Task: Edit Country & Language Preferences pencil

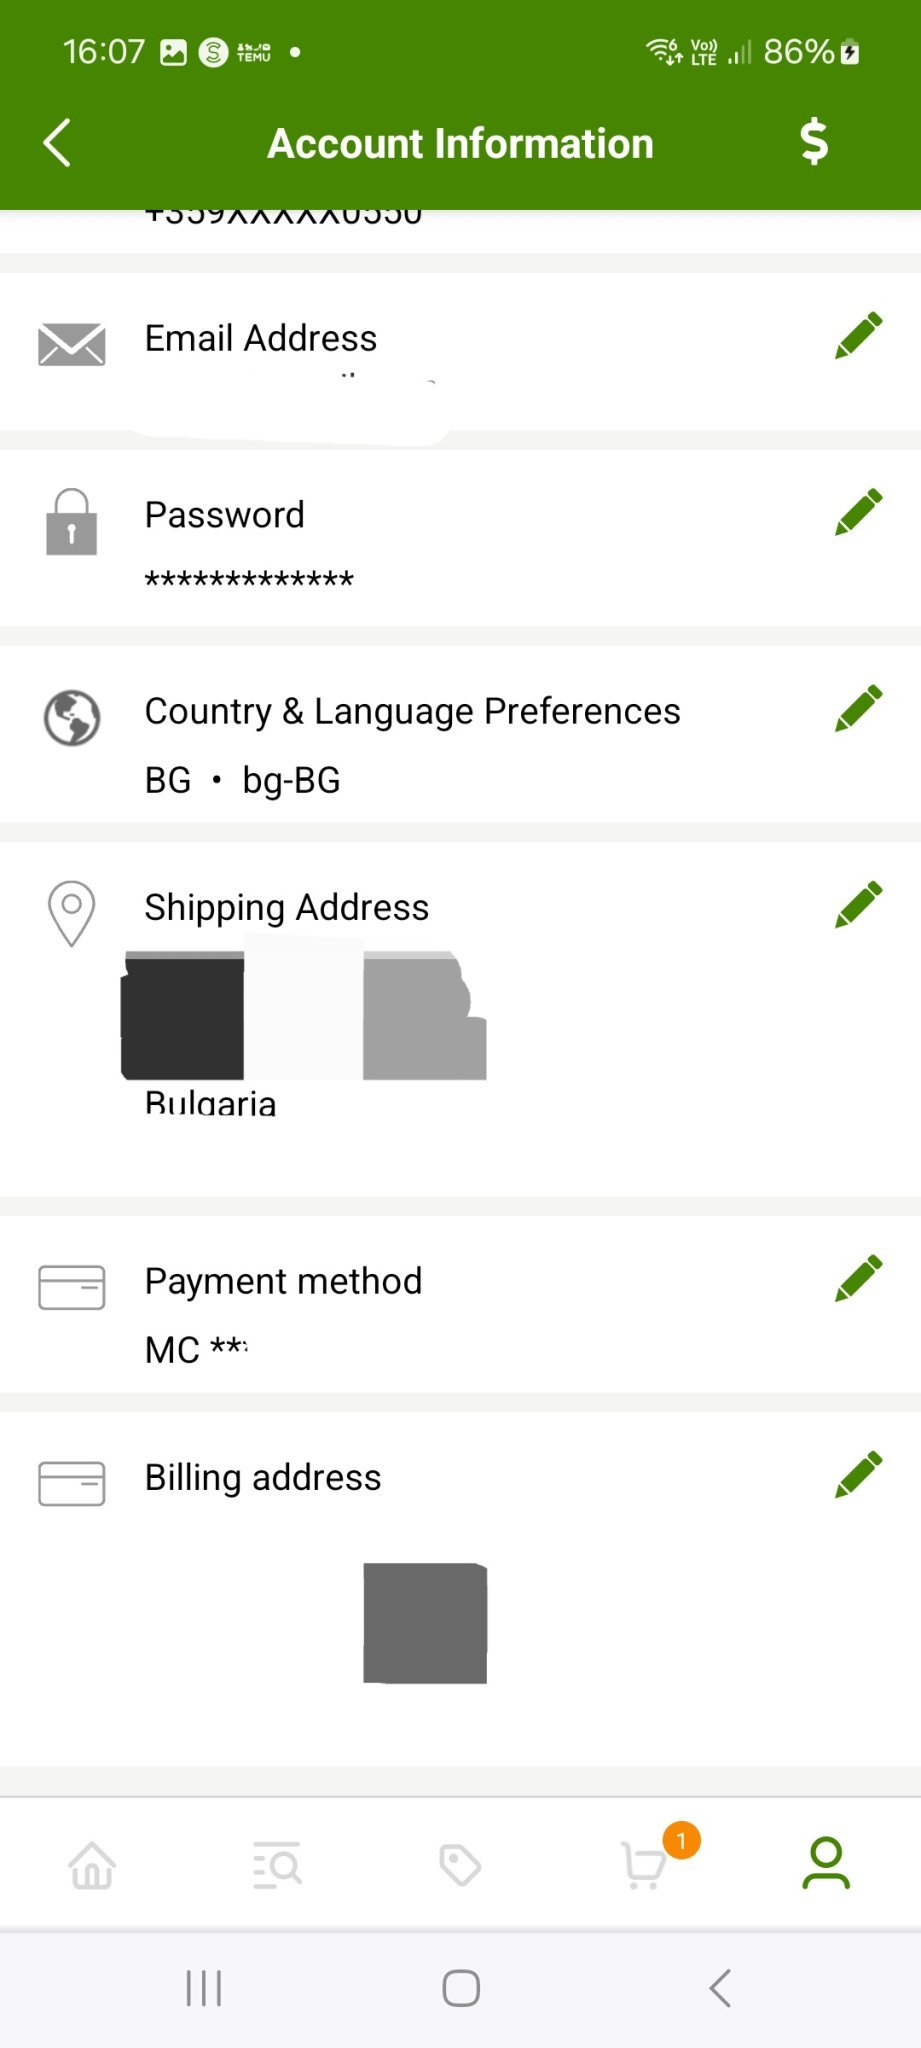Action: (858, 709)
